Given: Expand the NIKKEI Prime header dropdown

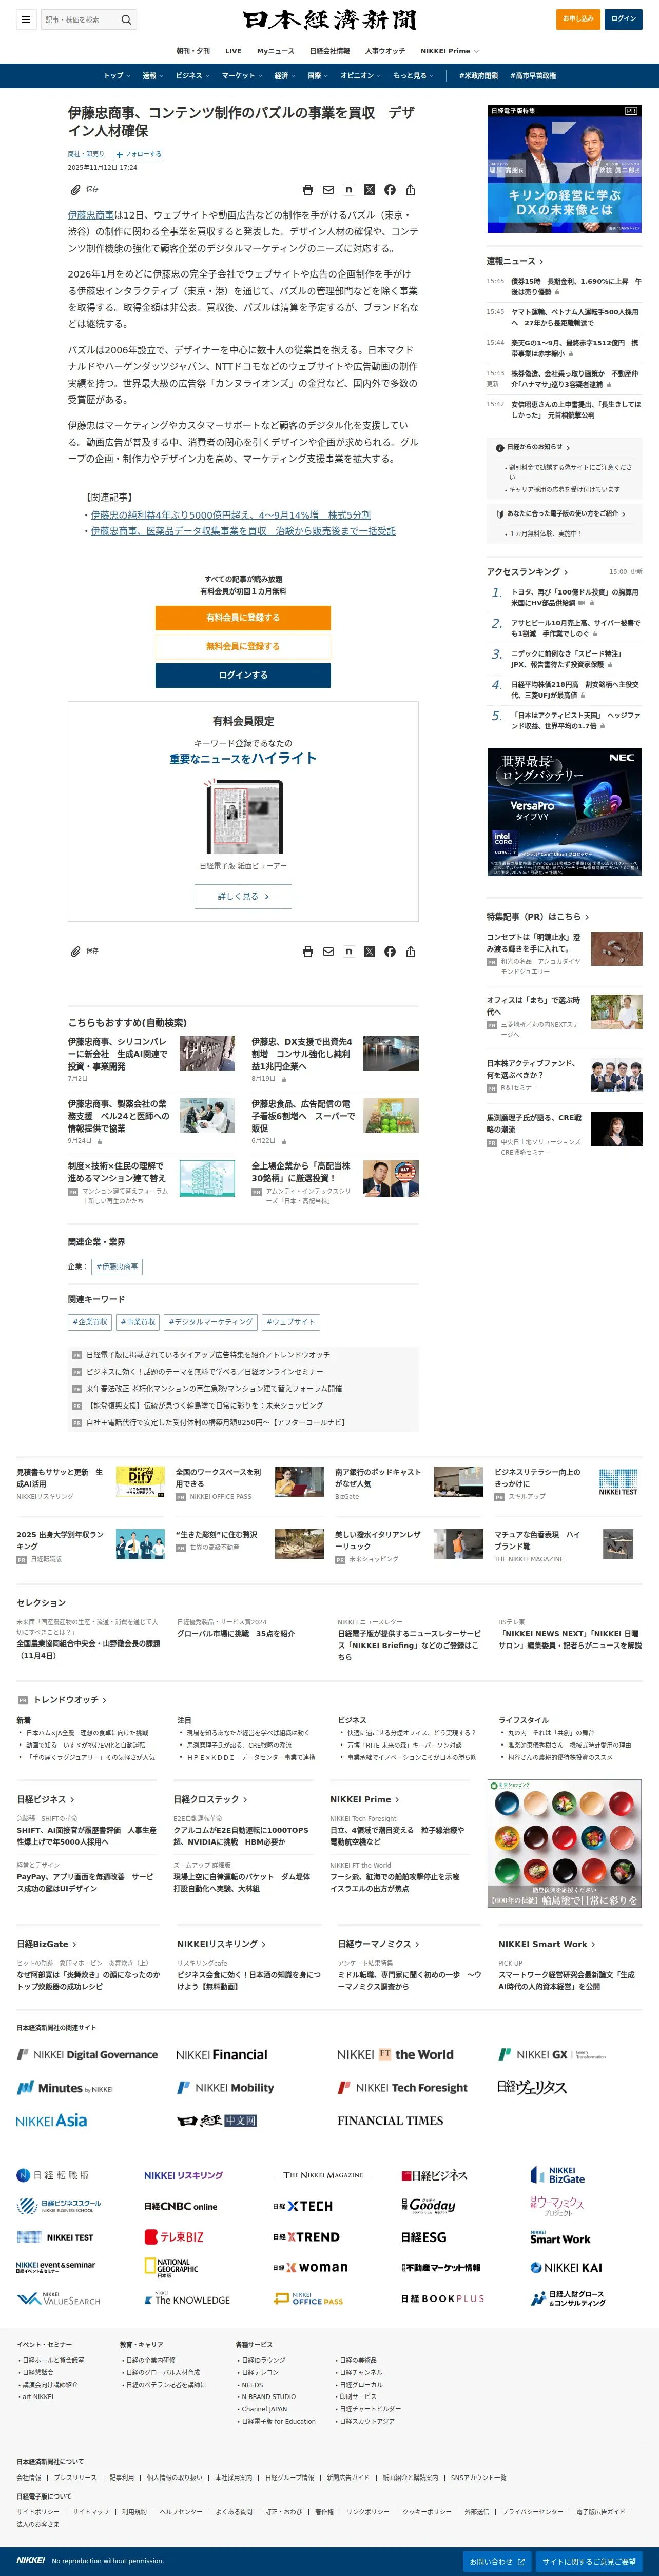Looking at the screenshot, I should click(449, 51).
